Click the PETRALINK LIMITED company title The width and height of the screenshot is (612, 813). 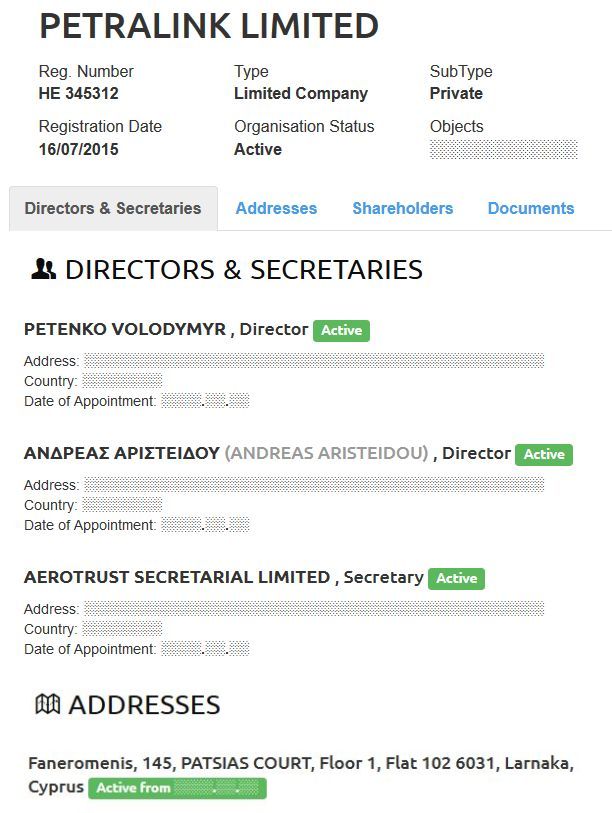[x=208, y=26]
